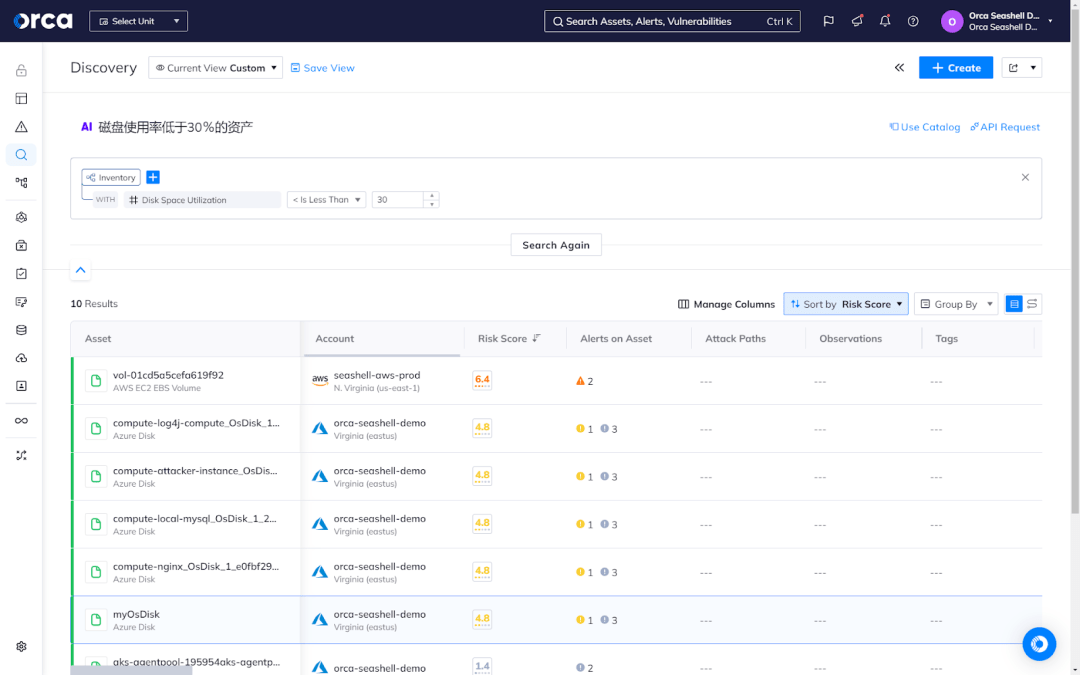The width and height of the screenshot is (1080, 675).
Task: Open the lock icon in sidebar
Action: [21, 70]
